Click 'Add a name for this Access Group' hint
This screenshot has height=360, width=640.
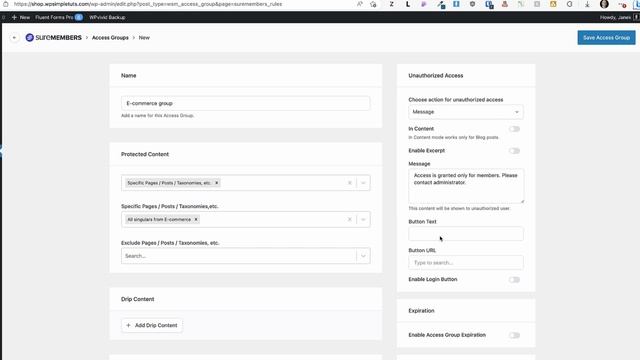pos(158,116)
